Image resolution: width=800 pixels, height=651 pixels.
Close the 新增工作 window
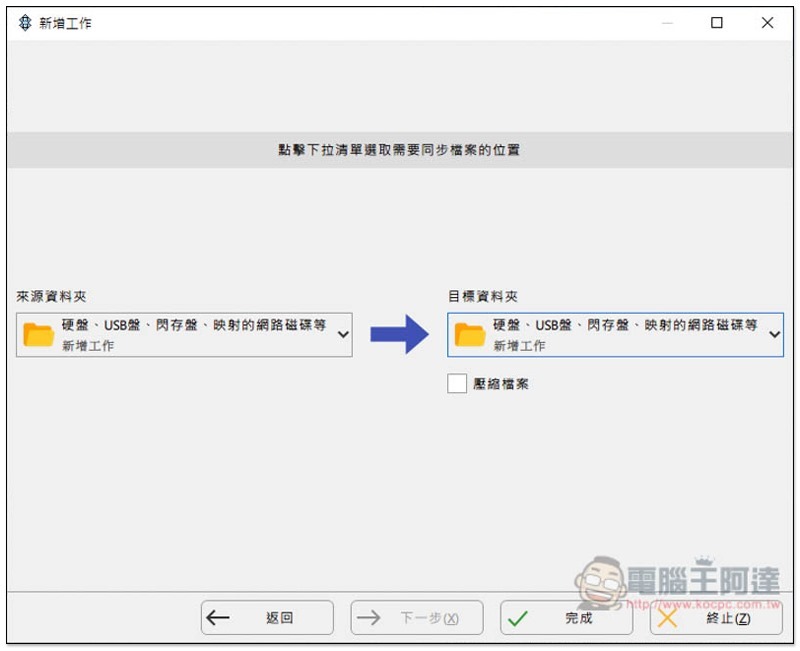pos(767,22)
